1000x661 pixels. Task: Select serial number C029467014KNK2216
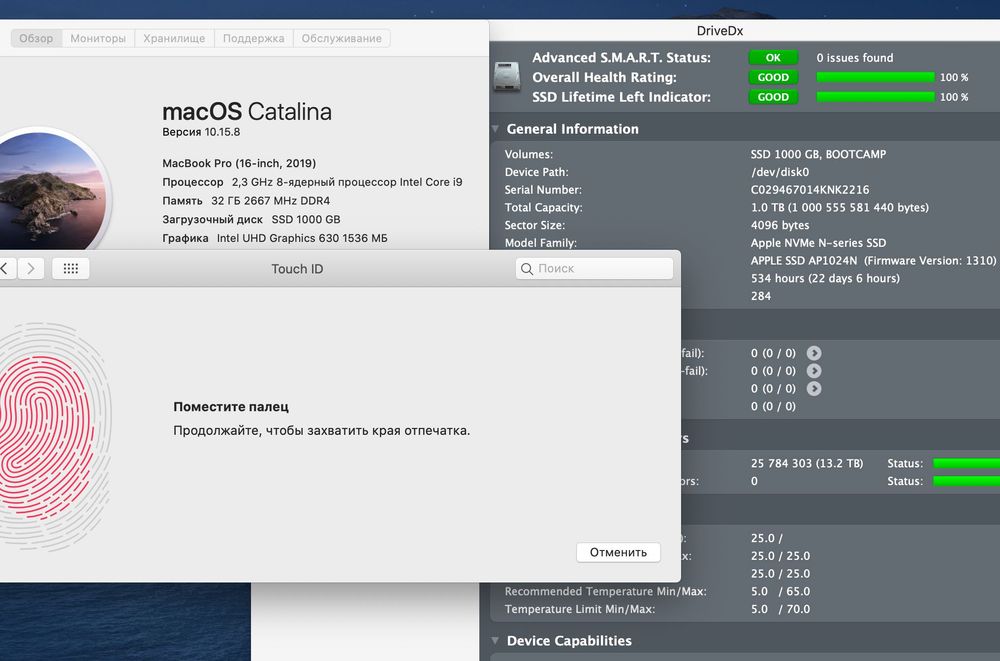click(x=809, y=189)
